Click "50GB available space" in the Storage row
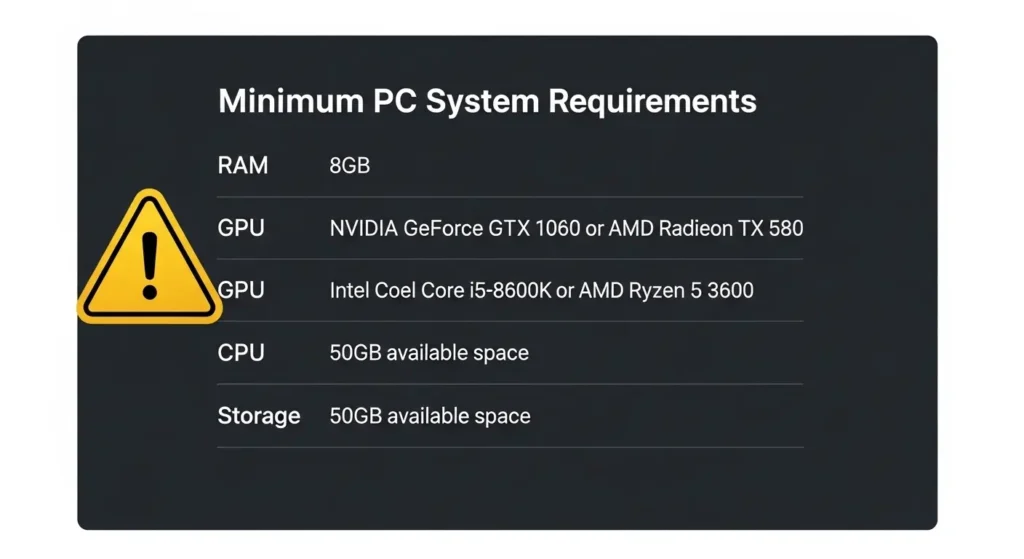This screenshot has width=1024, height=559. [x=429, y=416]
